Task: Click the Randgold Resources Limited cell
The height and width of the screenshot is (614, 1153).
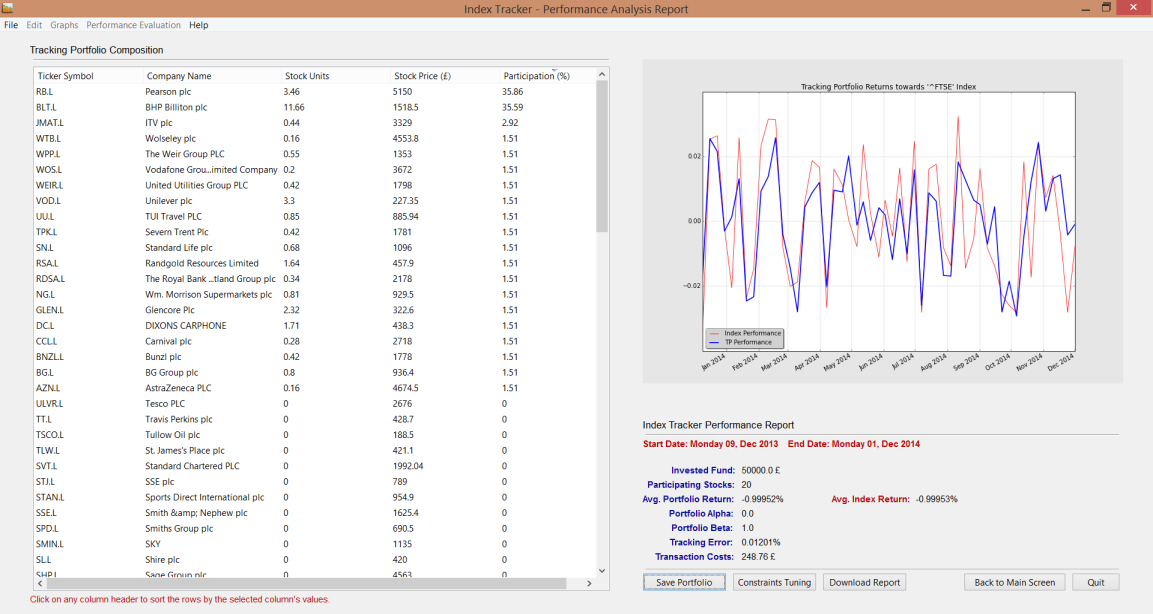Action: point(202,263)
